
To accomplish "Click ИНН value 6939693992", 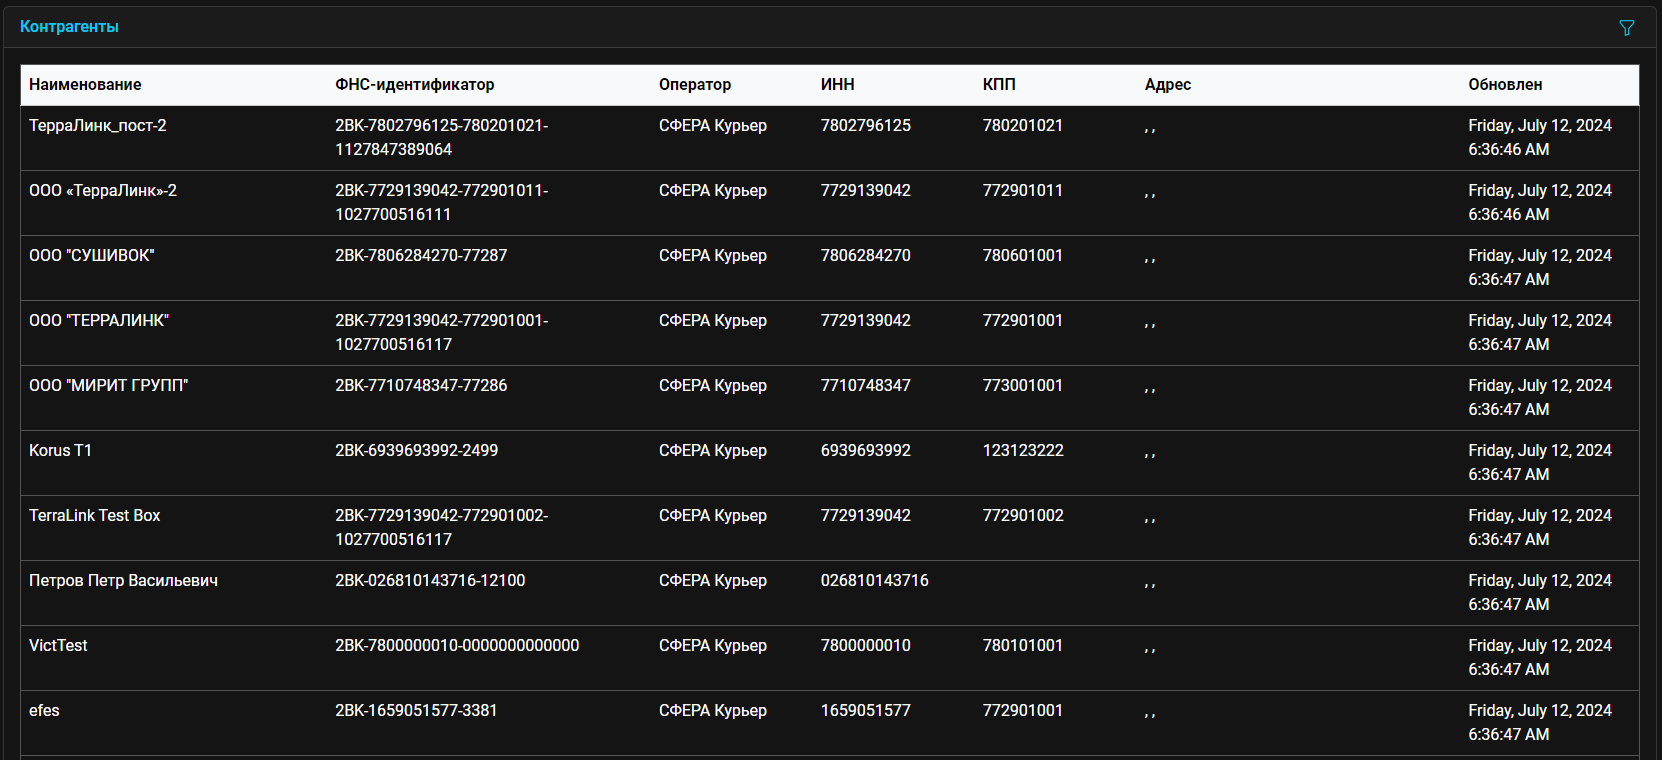I will (x=866, y=451).
